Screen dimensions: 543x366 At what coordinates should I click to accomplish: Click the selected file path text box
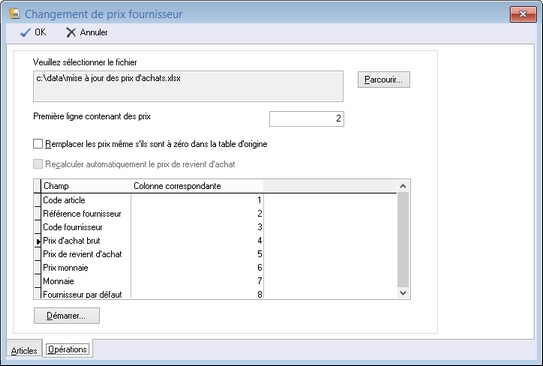point(188,86)
